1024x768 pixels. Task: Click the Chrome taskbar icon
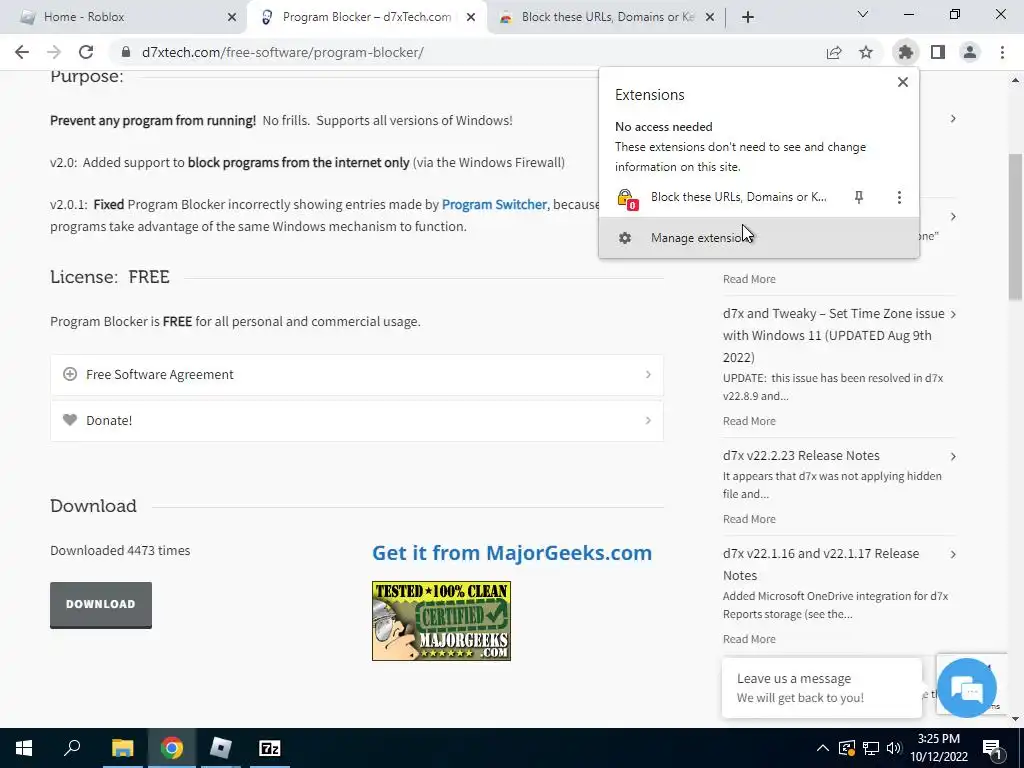172,748
